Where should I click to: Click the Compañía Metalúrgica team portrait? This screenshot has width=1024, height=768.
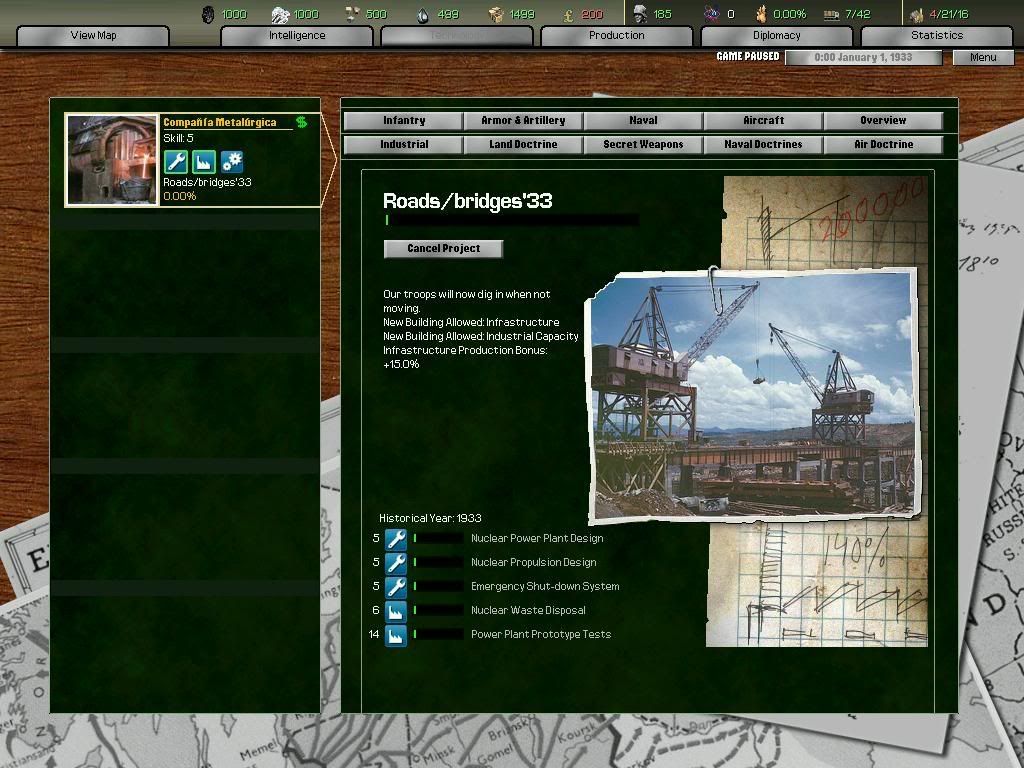[x=112, y=160]
